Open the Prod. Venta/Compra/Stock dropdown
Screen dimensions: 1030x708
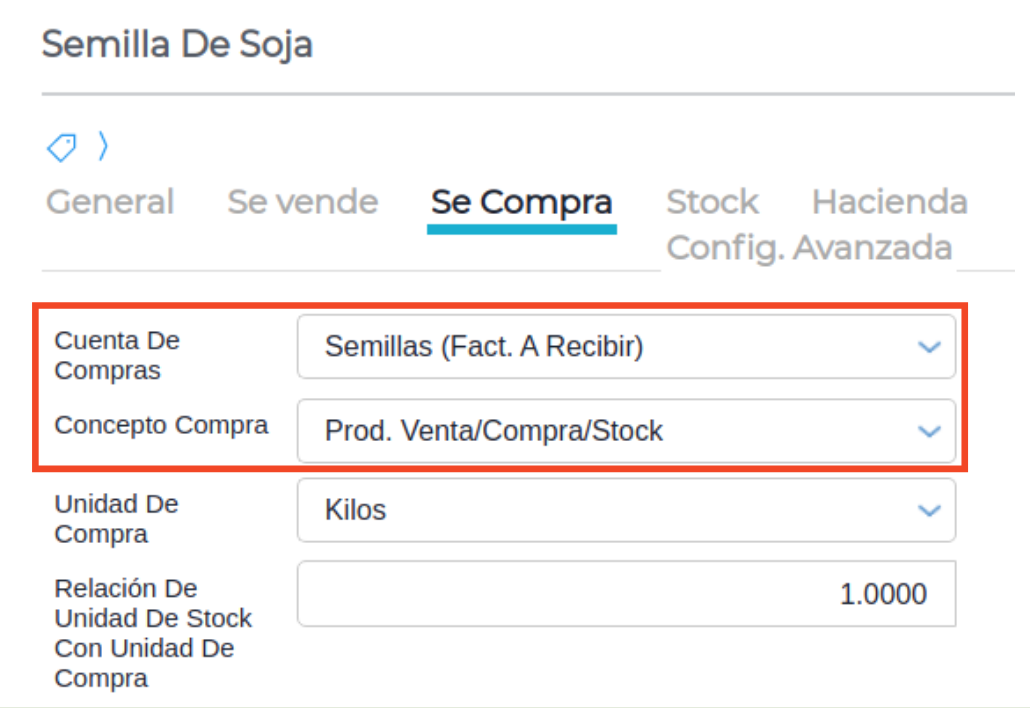pos(610,431)
